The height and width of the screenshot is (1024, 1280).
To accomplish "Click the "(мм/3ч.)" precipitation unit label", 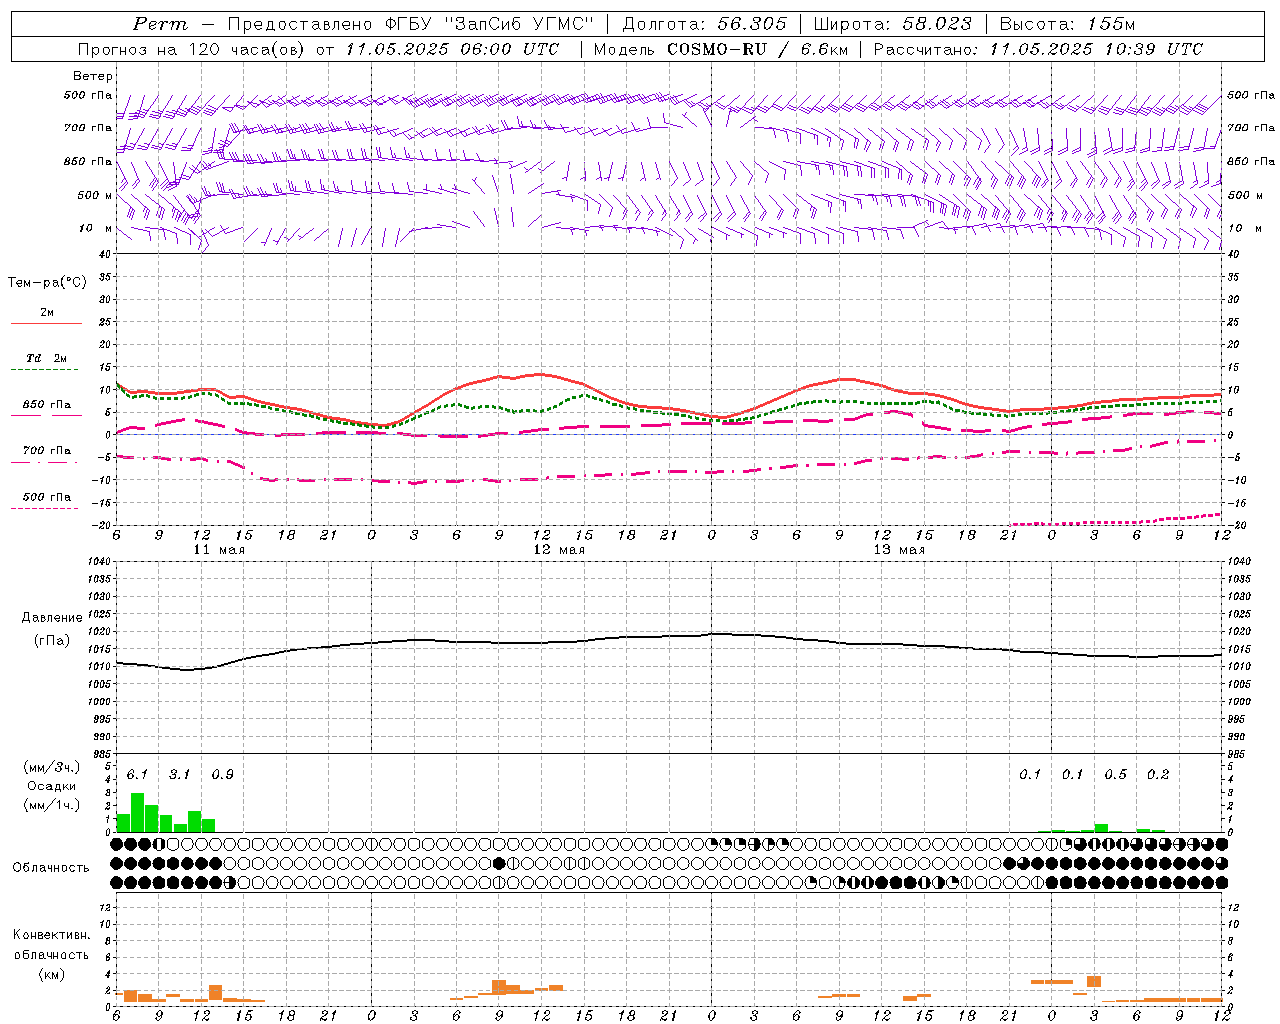I will 52,767.
